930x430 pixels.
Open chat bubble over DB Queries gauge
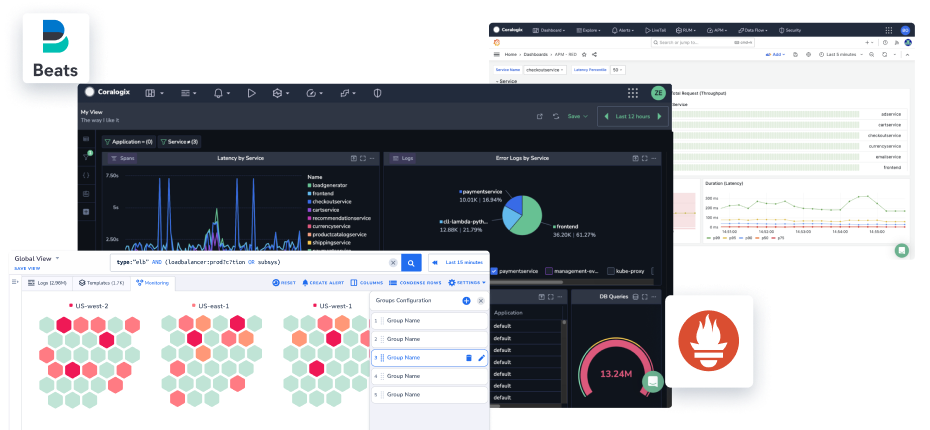[x=652, y=381]
